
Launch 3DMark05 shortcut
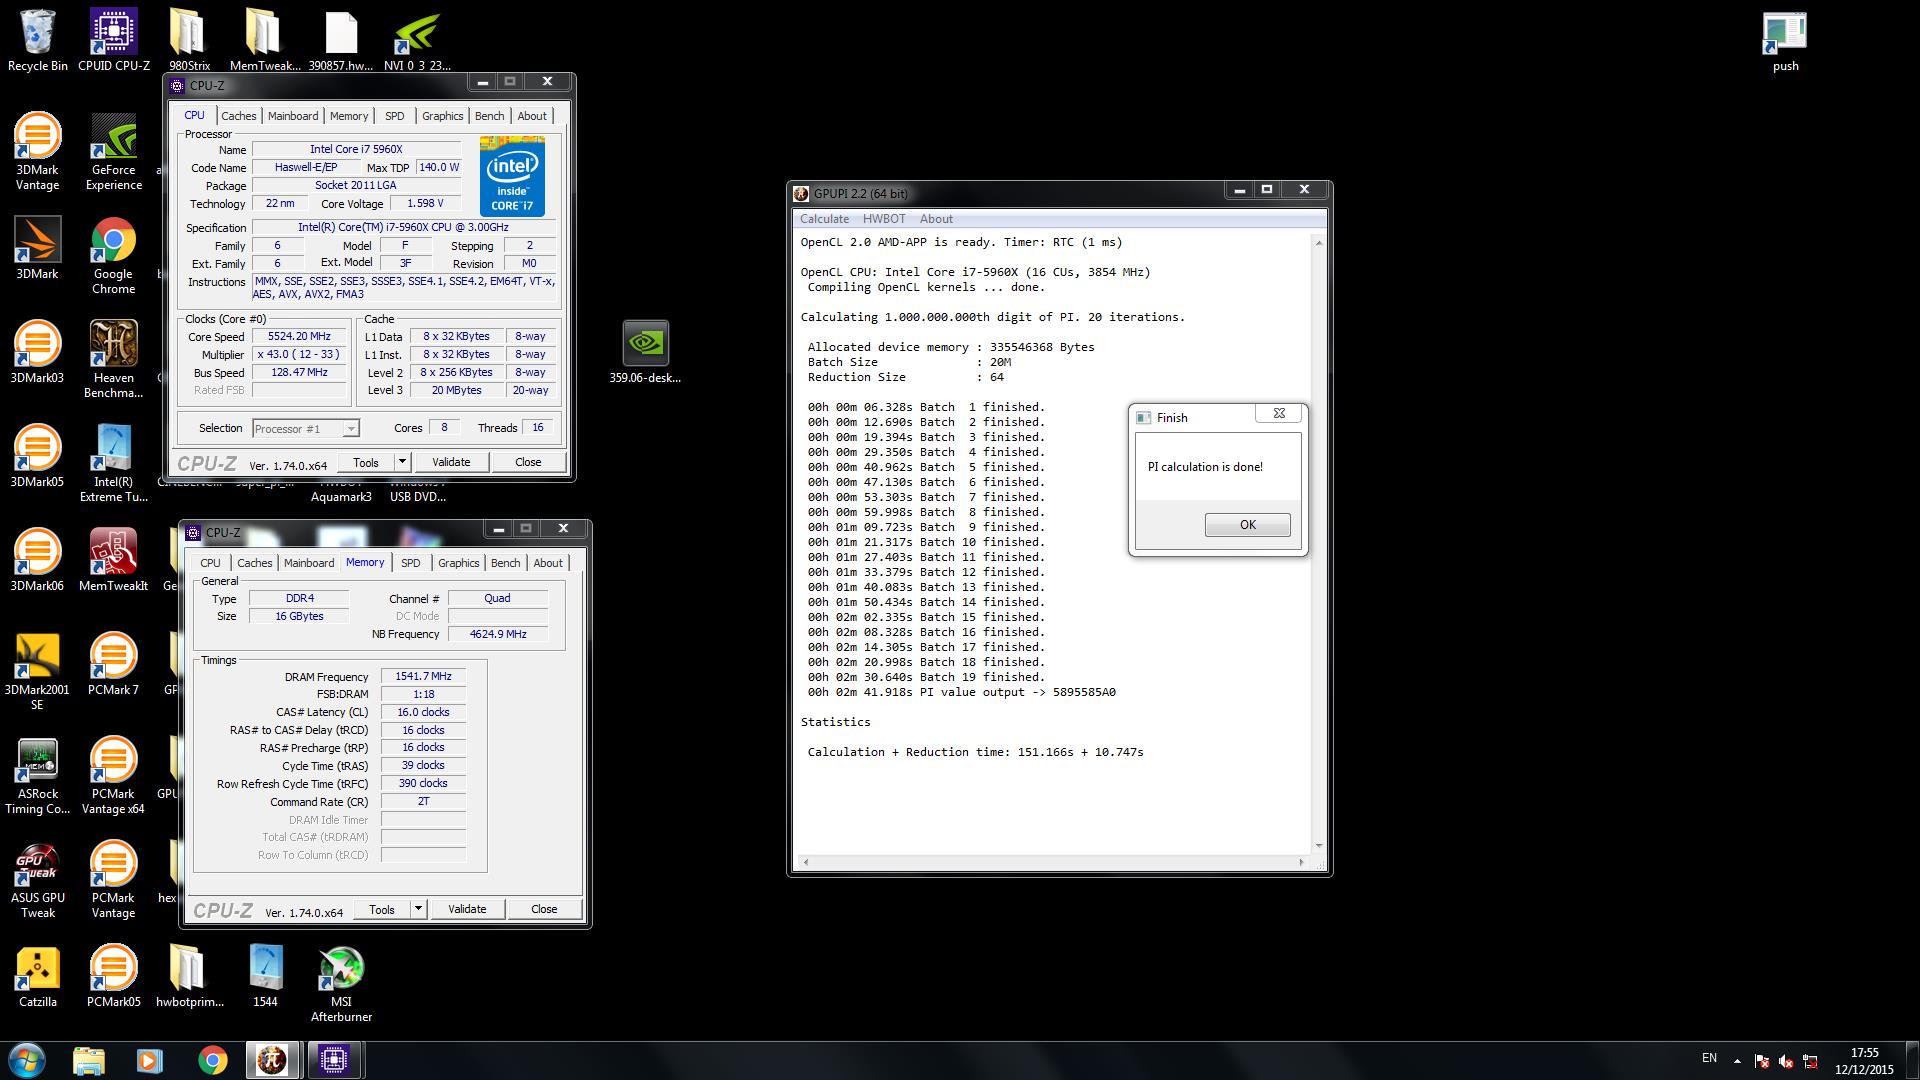(38, 456)
